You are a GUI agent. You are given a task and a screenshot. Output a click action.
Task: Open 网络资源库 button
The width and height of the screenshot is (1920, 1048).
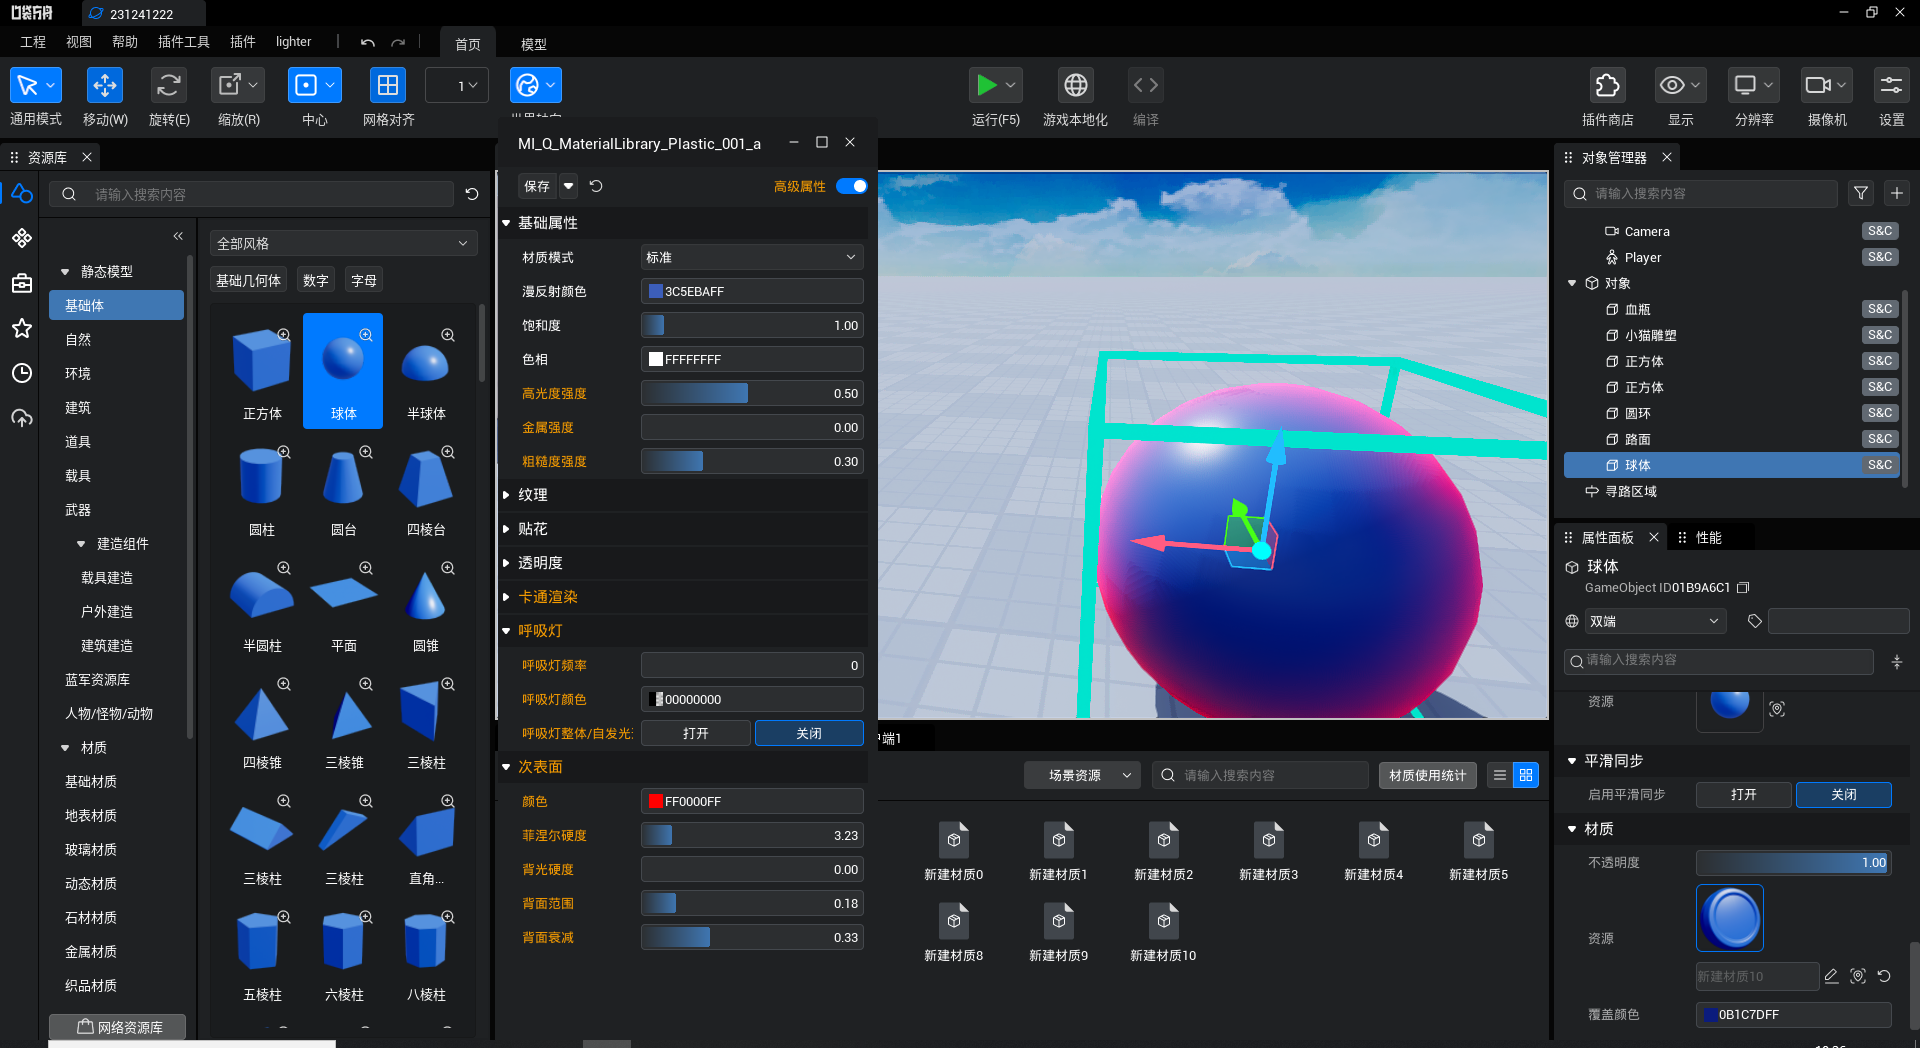(x=118, y=1027)
